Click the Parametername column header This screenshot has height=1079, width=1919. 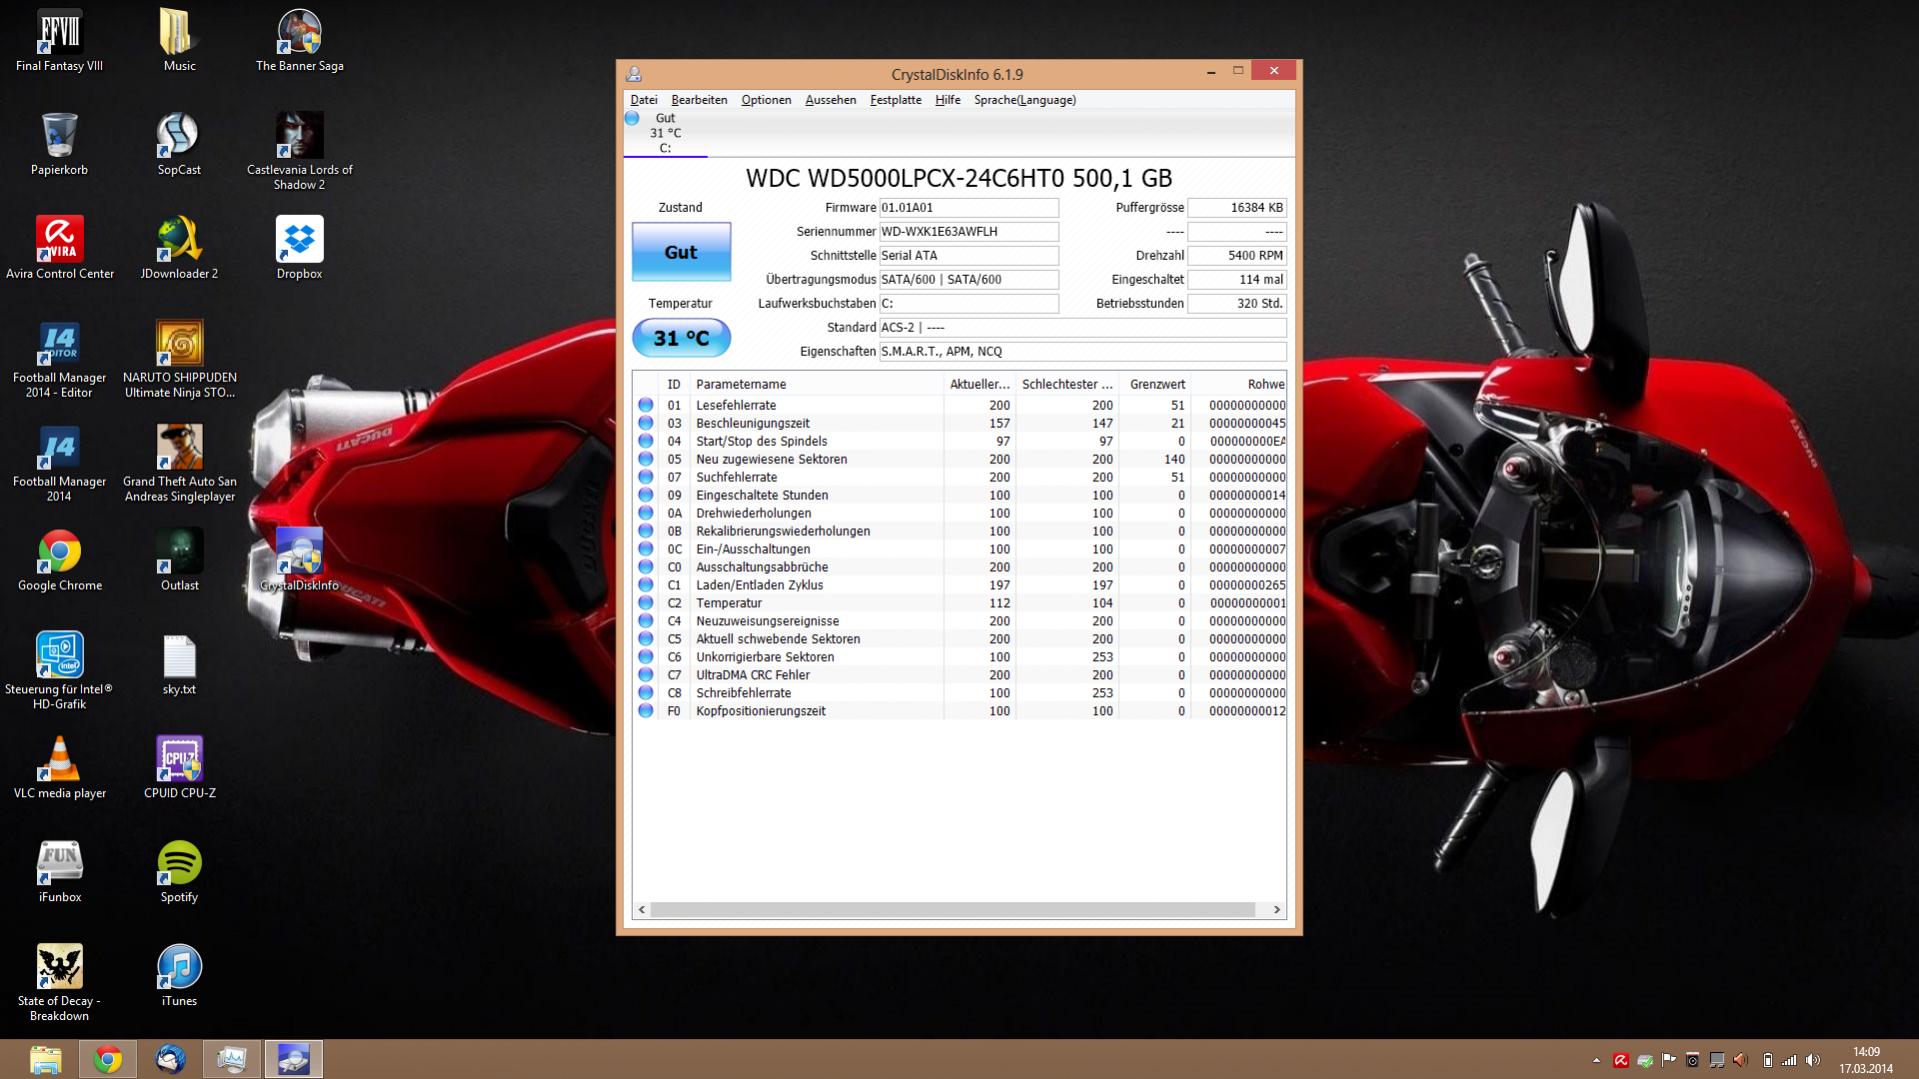pos(816,384)
